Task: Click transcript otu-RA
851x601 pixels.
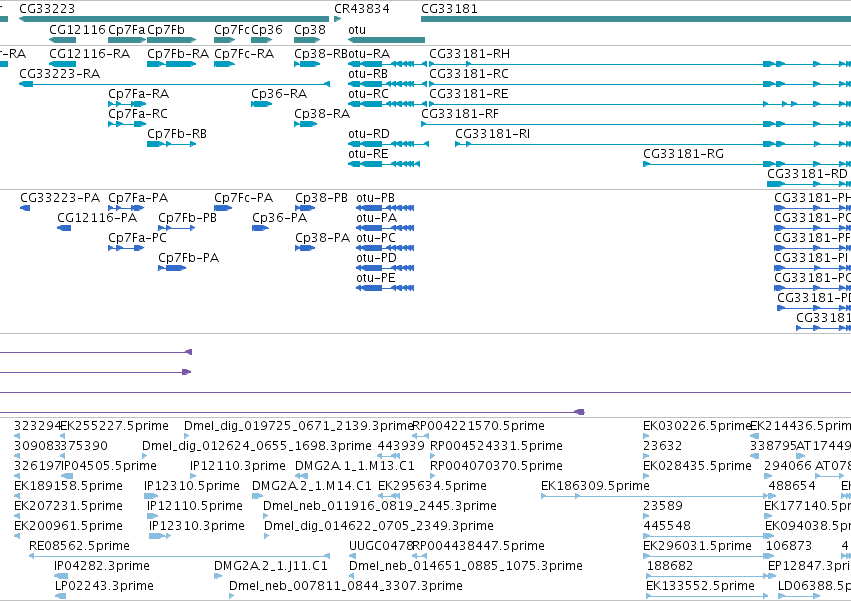Action: 388,64
